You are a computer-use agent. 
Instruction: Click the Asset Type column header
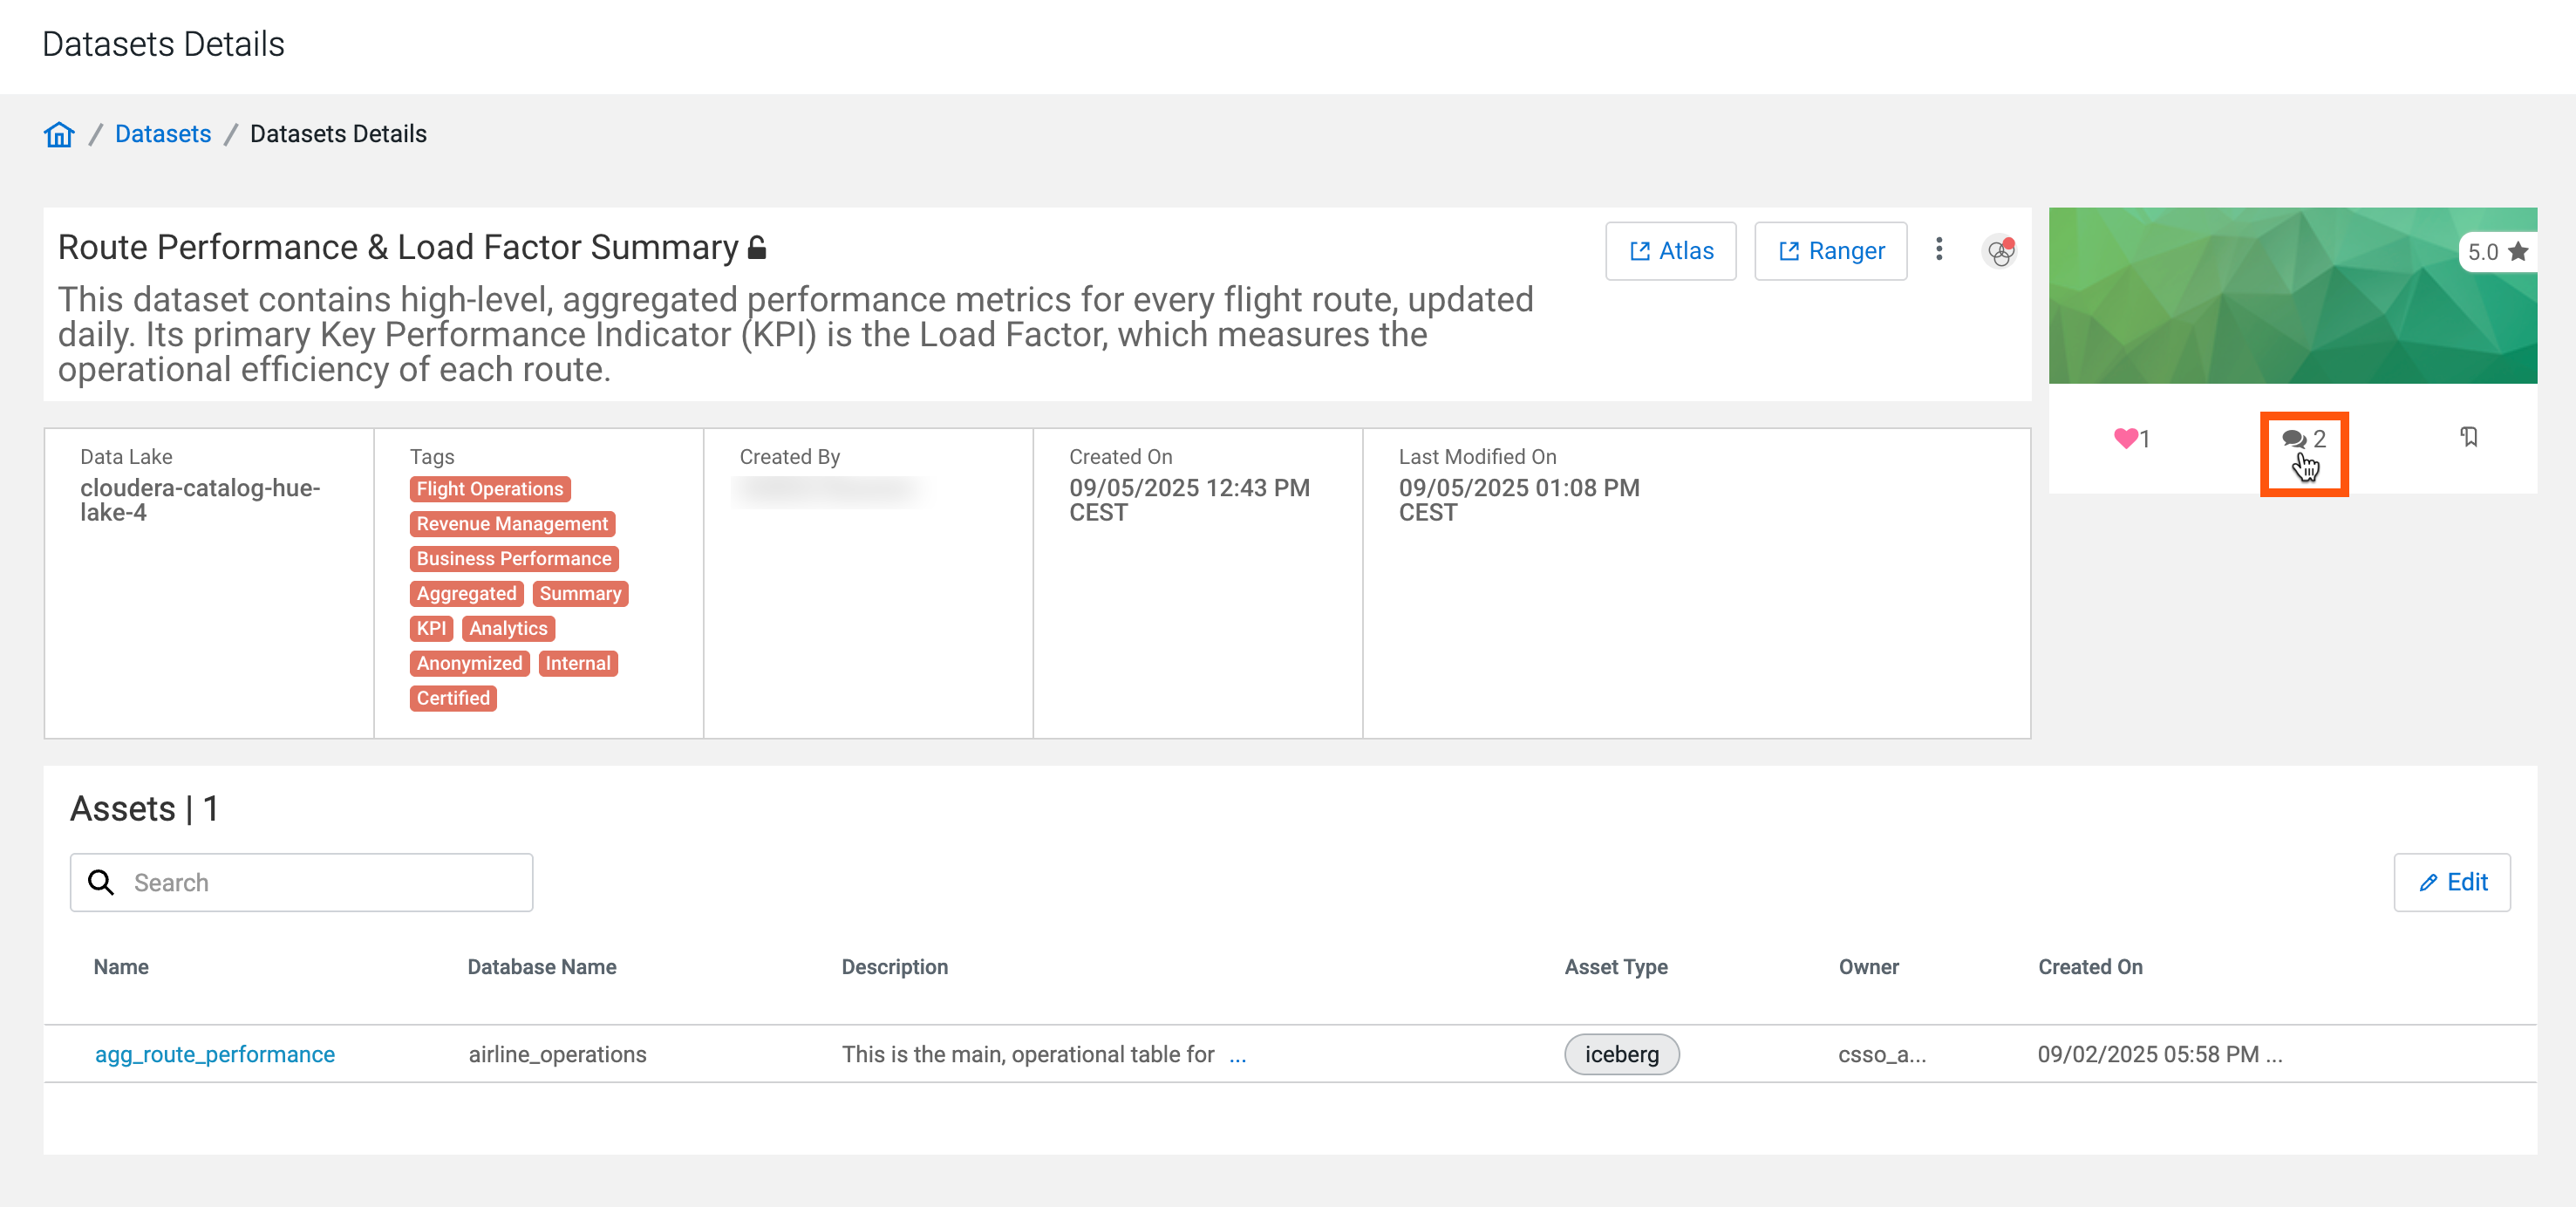[1615, 967]
